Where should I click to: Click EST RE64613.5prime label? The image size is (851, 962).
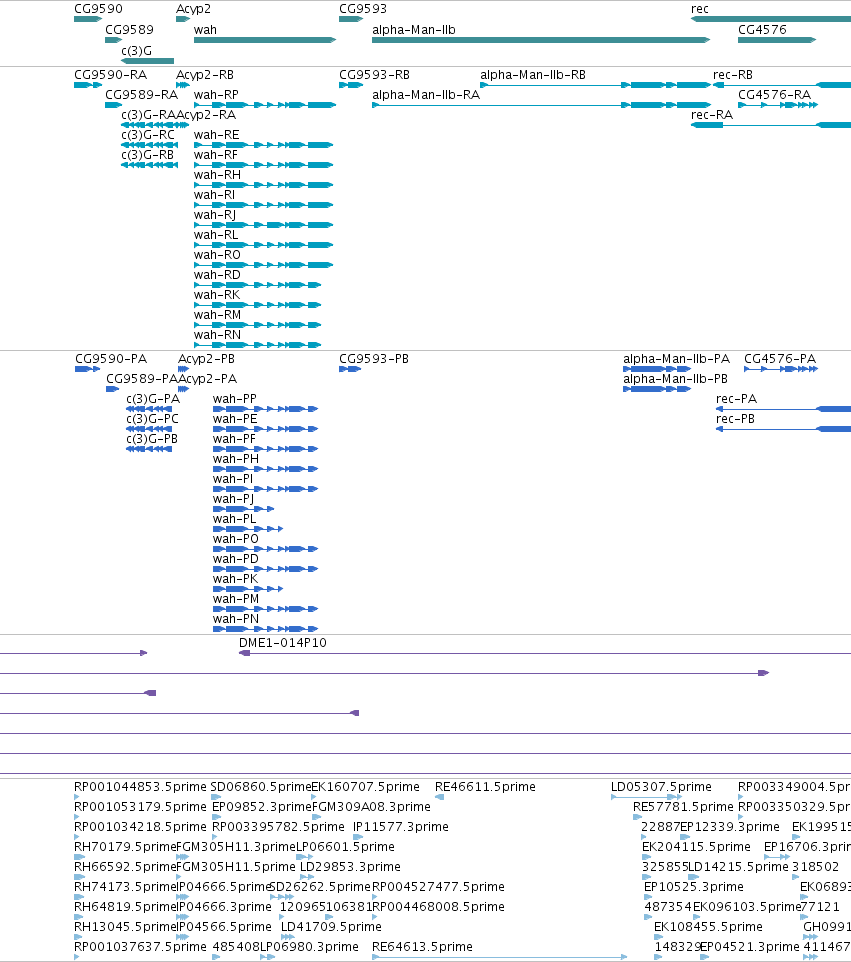pos(423,947)
